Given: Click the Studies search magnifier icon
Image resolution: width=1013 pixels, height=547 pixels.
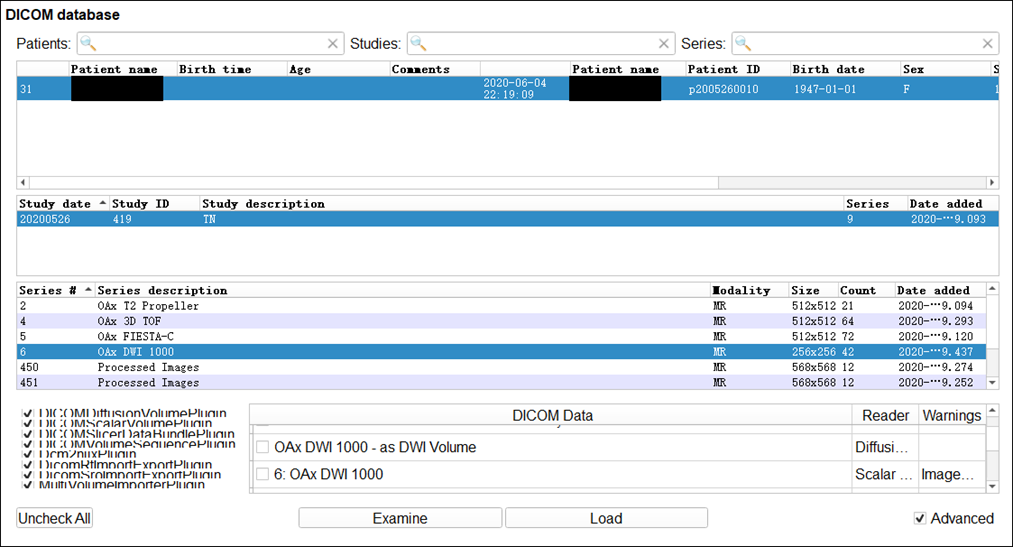Looking at the screenshot, I should (418, 44).
